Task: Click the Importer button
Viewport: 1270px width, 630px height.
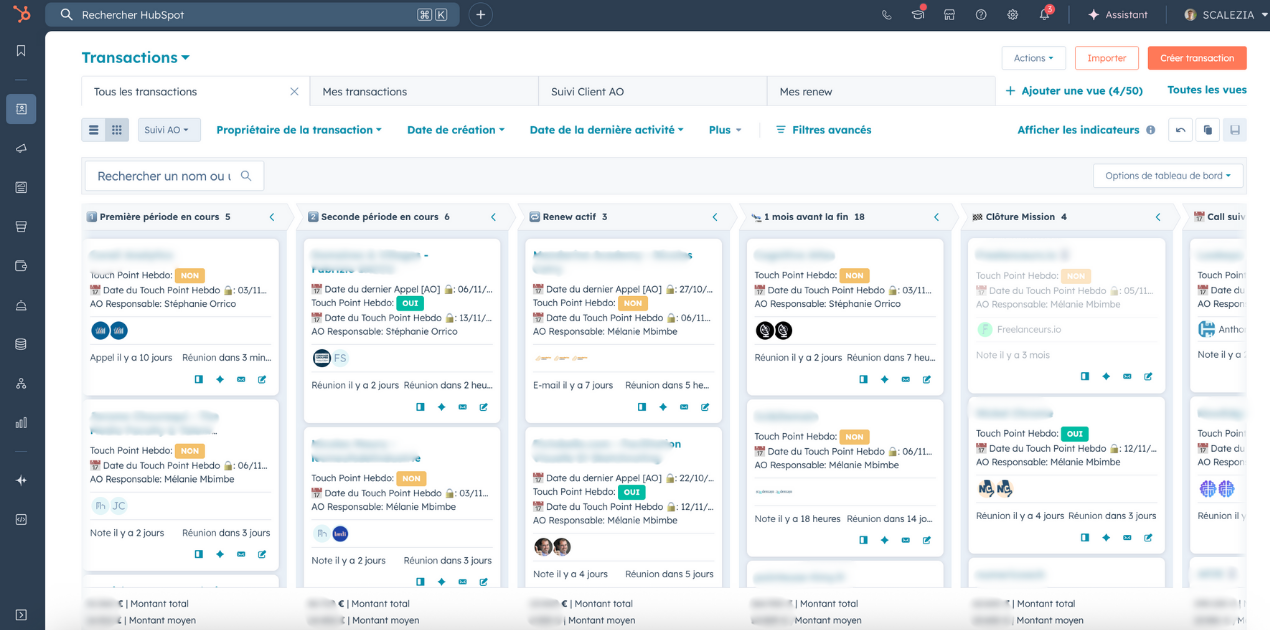Action: tap(1107, 58)
